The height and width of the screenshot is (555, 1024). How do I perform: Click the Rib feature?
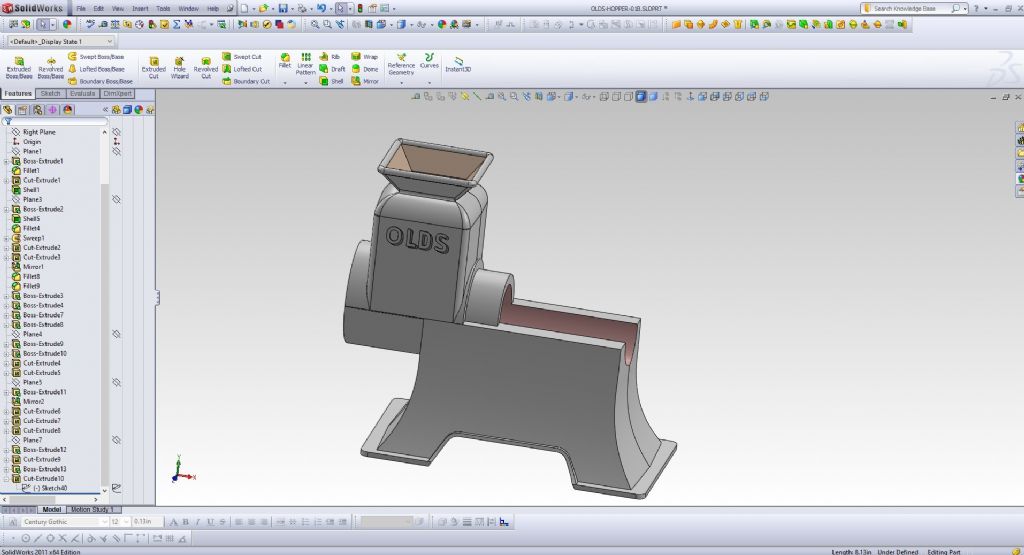click(x=330, y=57)
